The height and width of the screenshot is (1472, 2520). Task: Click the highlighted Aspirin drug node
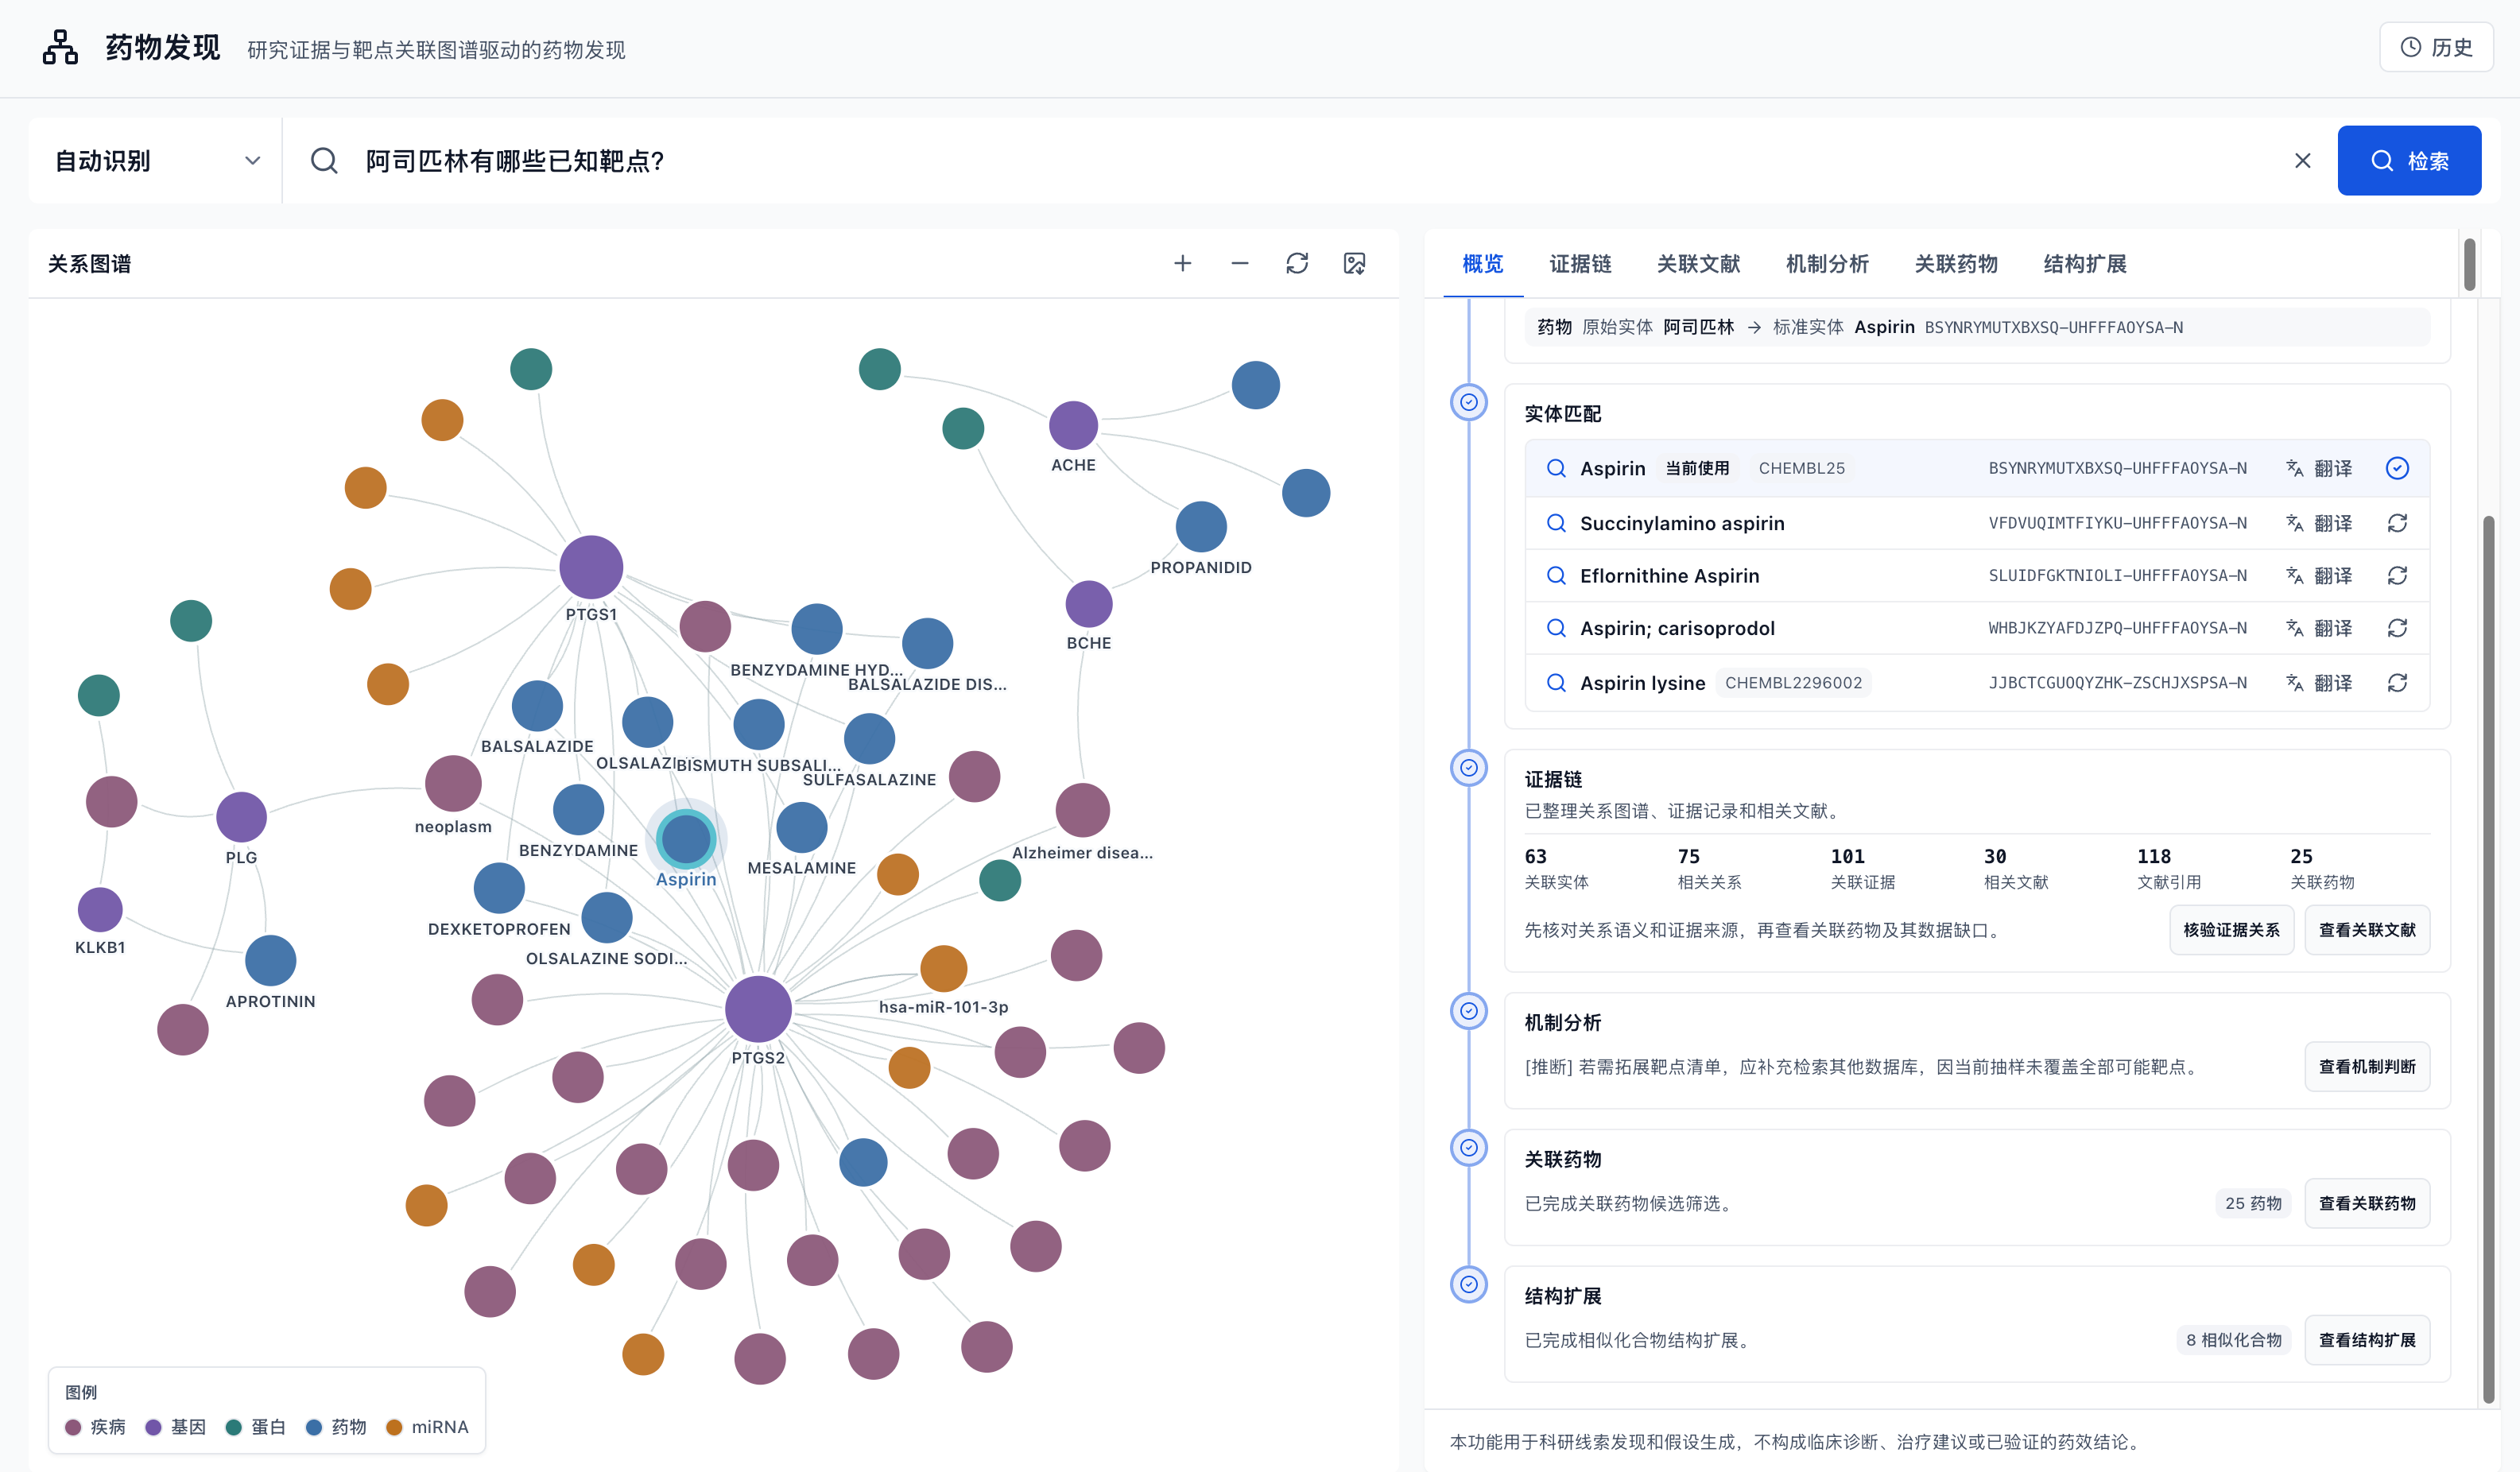point(686,838)
